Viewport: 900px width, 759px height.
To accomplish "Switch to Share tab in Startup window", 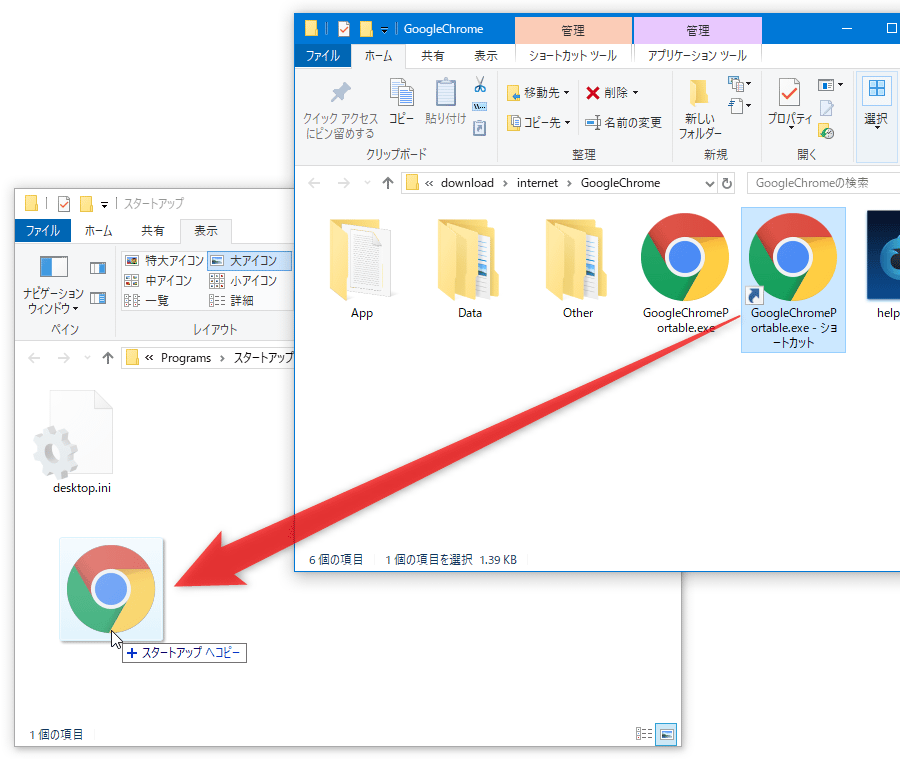I will click(x=152, y=231).
